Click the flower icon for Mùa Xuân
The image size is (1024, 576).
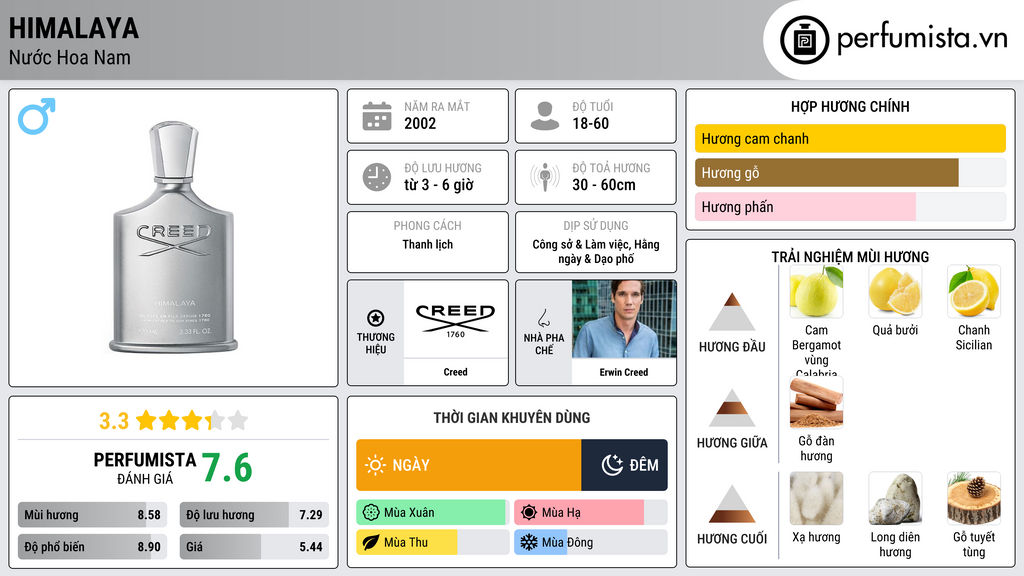pos(371,513)
